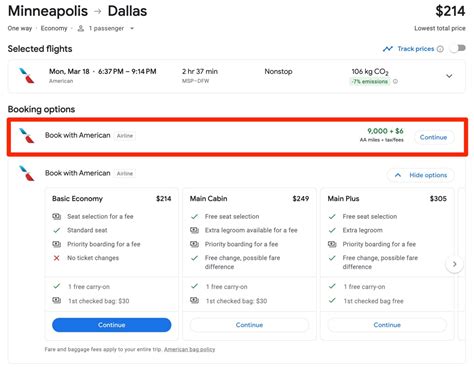The width and height of the screenshot is (474, 367).
Task: Open Track prices link
Action: point(416,49)
